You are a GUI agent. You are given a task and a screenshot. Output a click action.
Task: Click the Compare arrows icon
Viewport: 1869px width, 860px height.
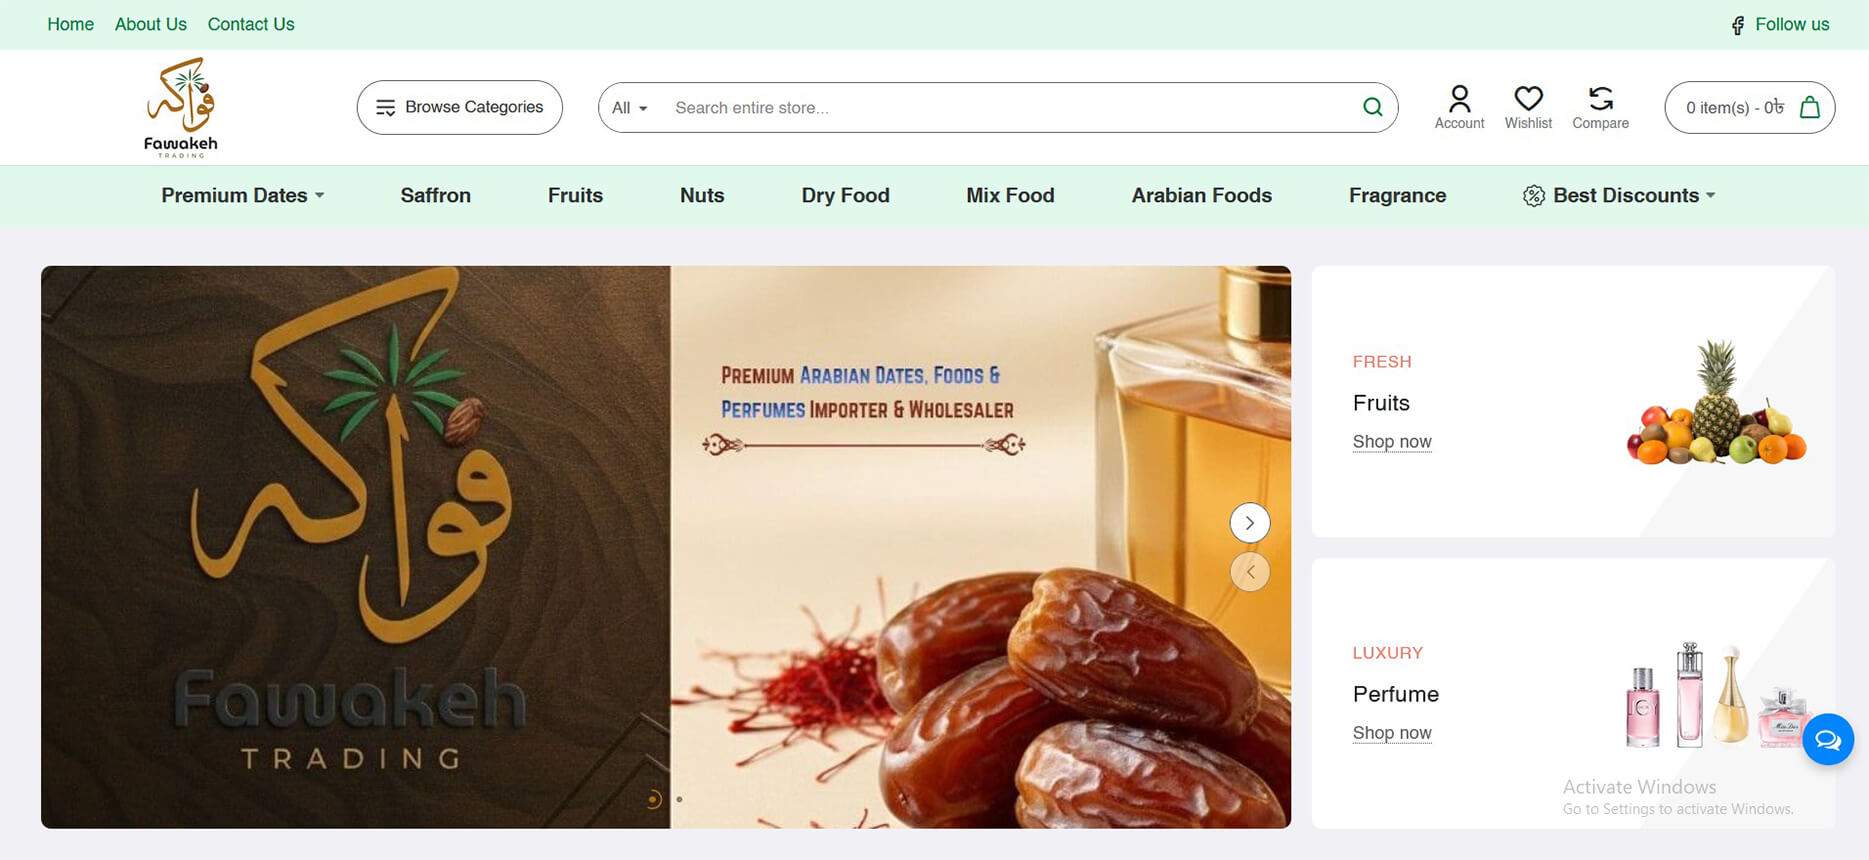pos(1600,99)
